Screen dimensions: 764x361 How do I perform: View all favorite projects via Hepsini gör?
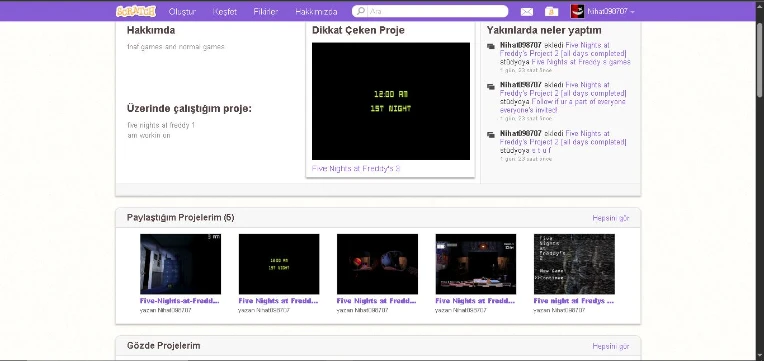[x=611, y=346]
